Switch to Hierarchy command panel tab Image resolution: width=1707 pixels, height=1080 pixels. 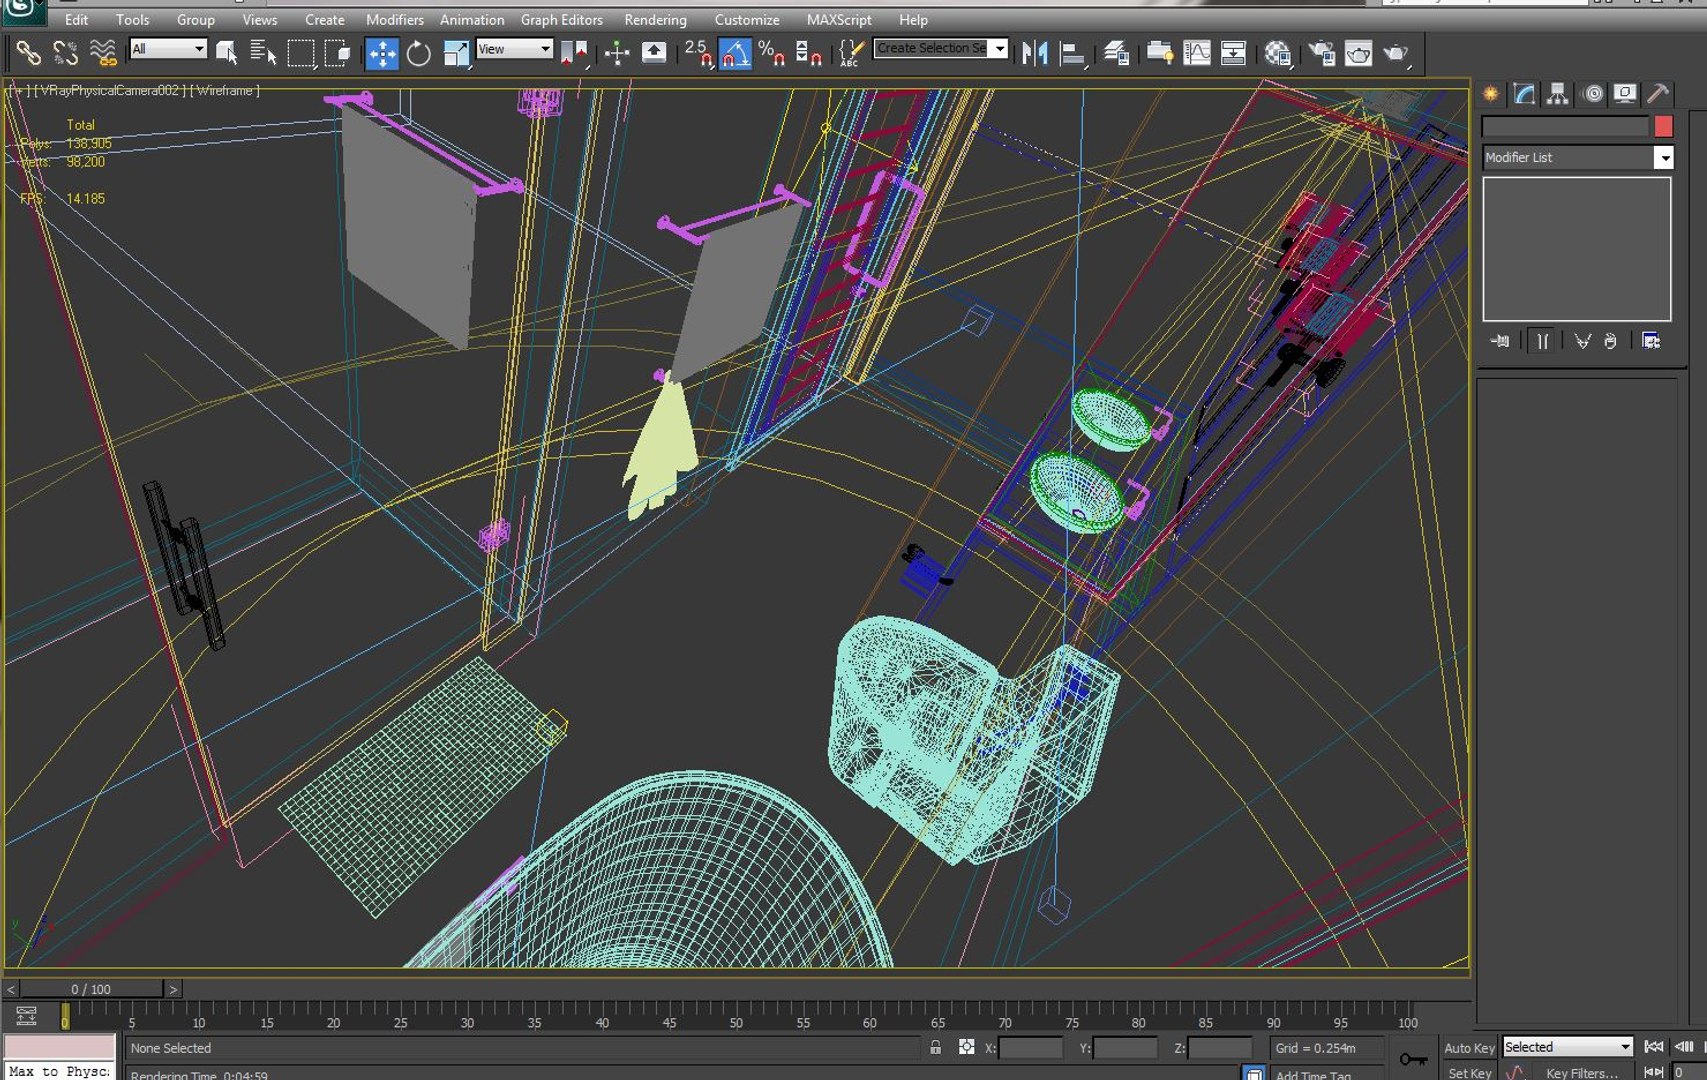tap(1557, 94)
